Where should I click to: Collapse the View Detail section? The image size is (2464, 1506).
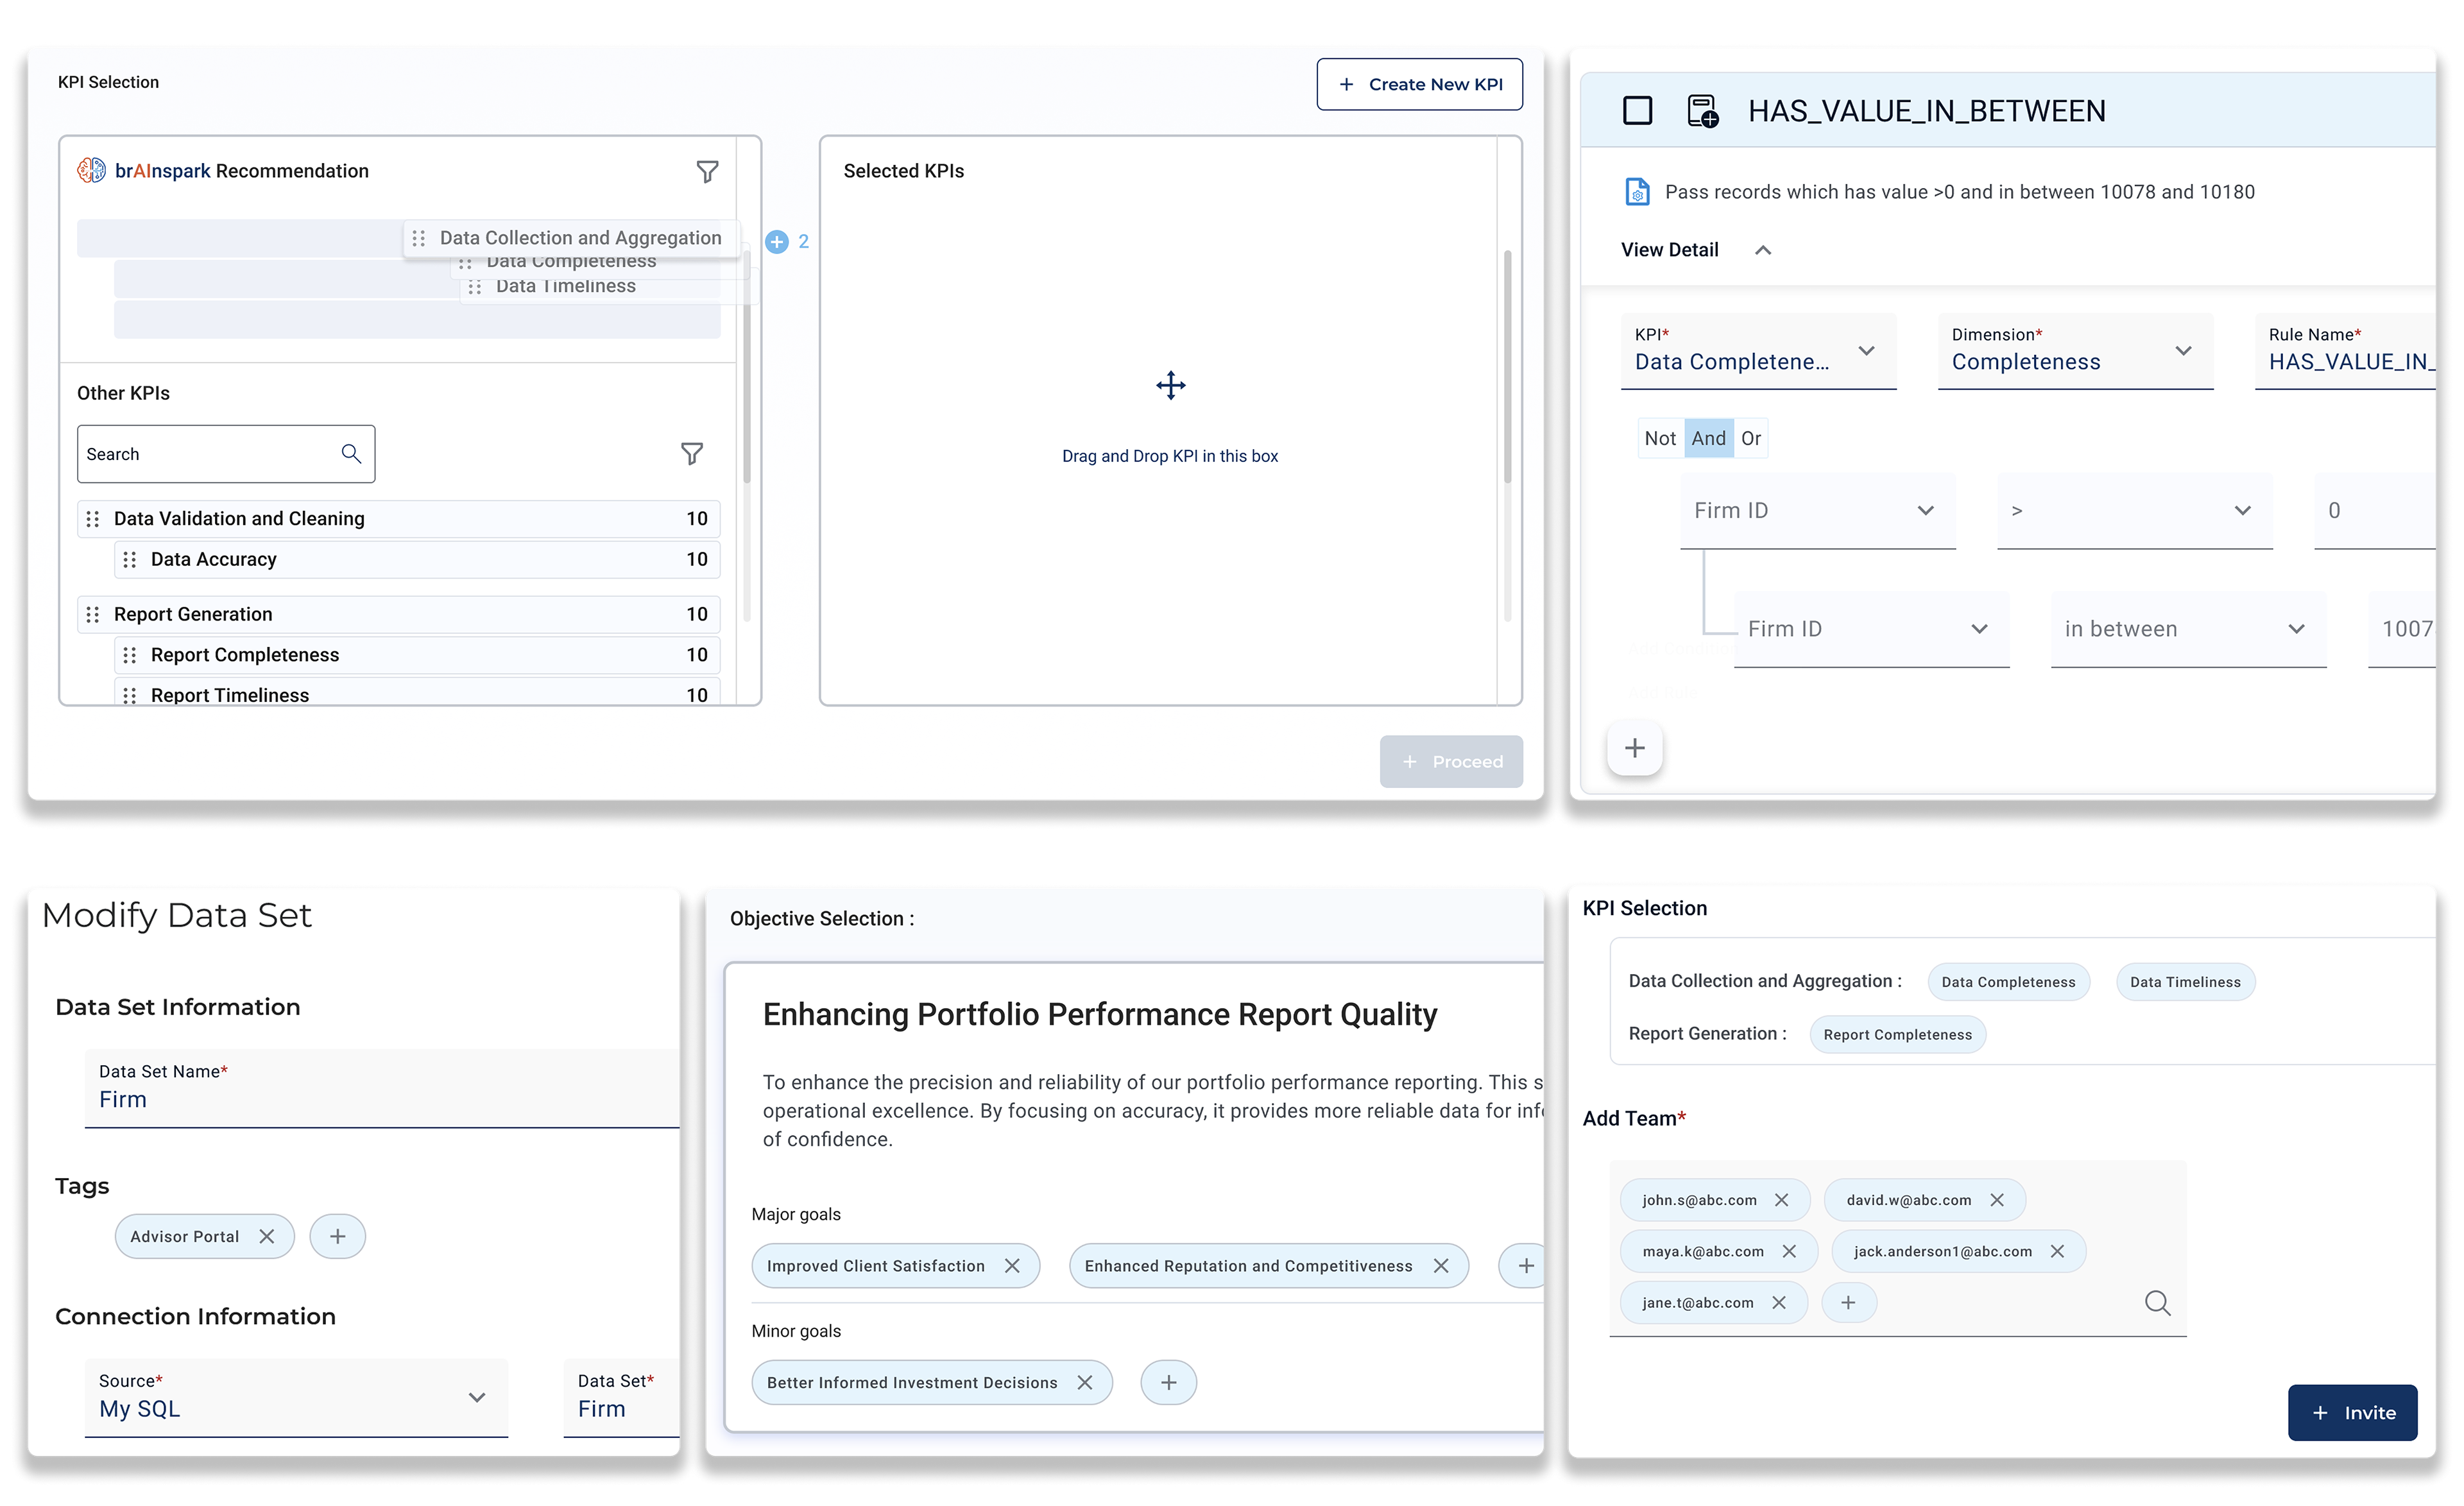click(1763, 250)
